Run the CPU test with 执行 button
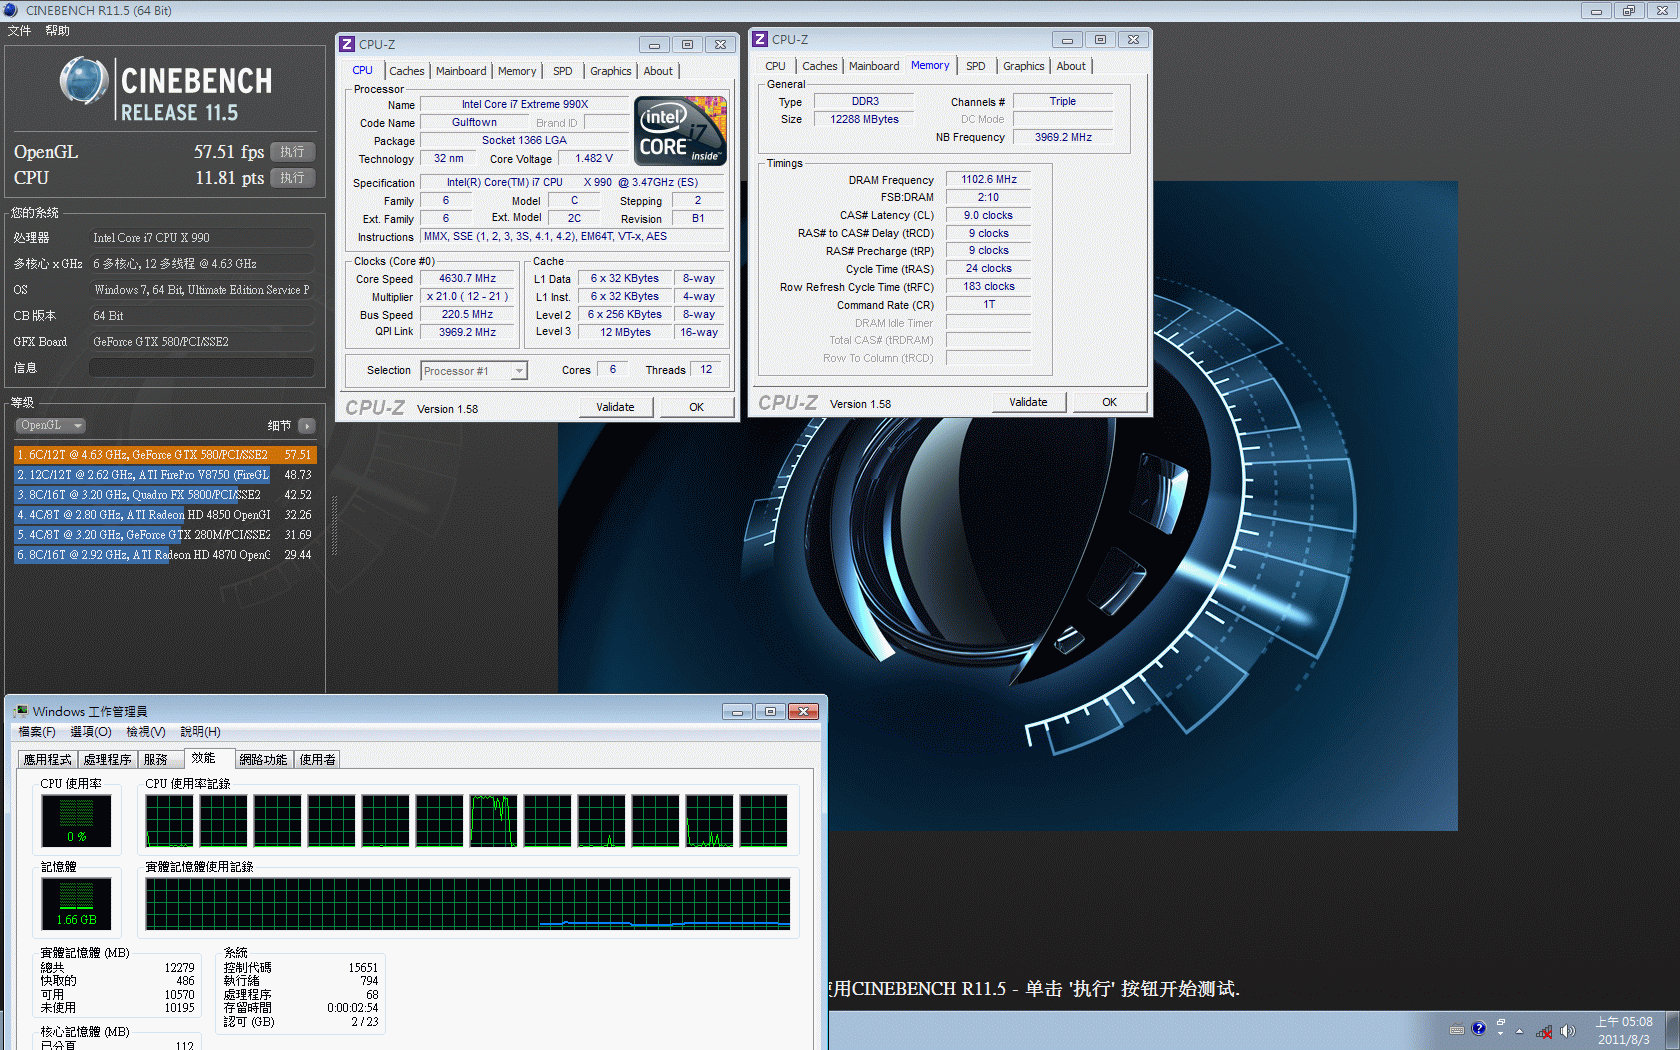This screenshot has width=1680, height=1050. (x=292, y=178)
